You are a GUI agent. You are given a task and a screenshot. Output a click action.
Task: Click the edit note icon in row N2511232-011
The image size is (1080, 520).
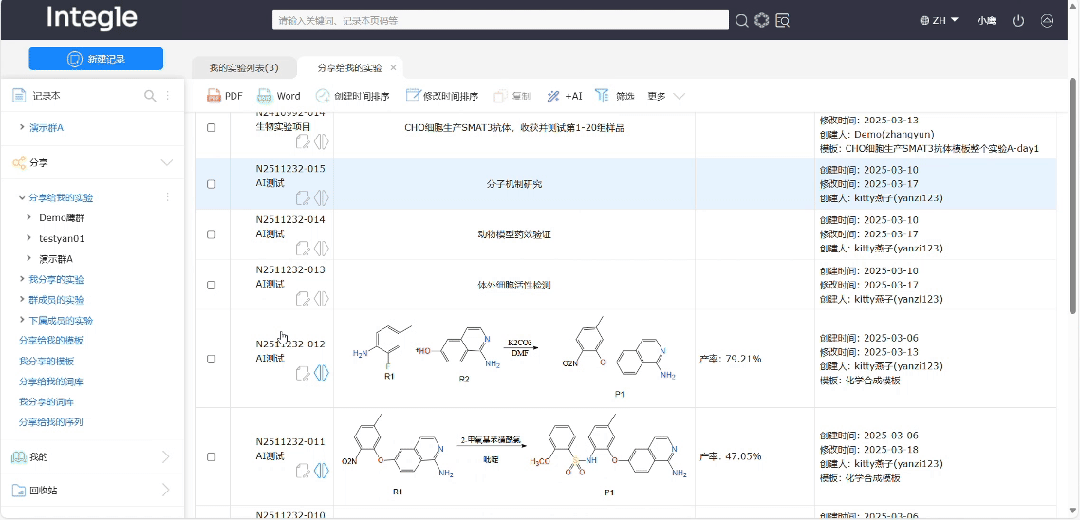pyautogui.click(x=302, y=470)
